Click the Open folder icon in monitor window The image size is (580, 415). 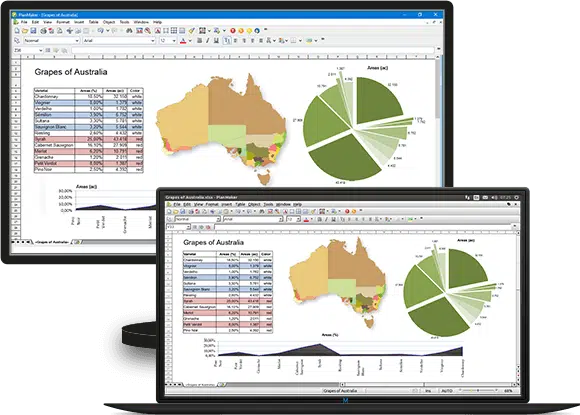click(25, 31)
